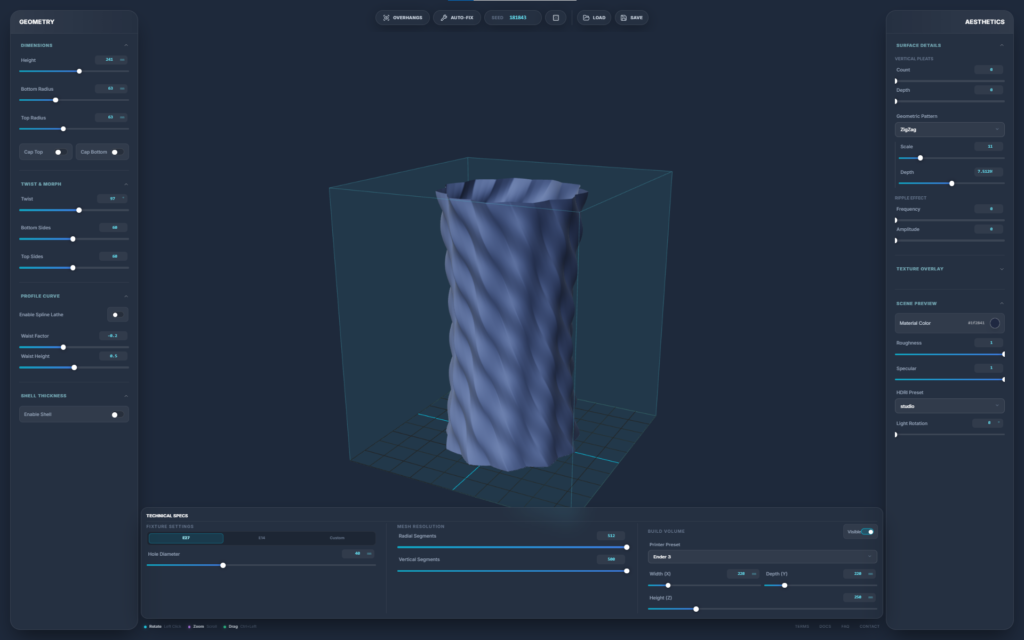Save the design with the Save disk icon
The image size is (1024, 640).
tap(631, 17)
